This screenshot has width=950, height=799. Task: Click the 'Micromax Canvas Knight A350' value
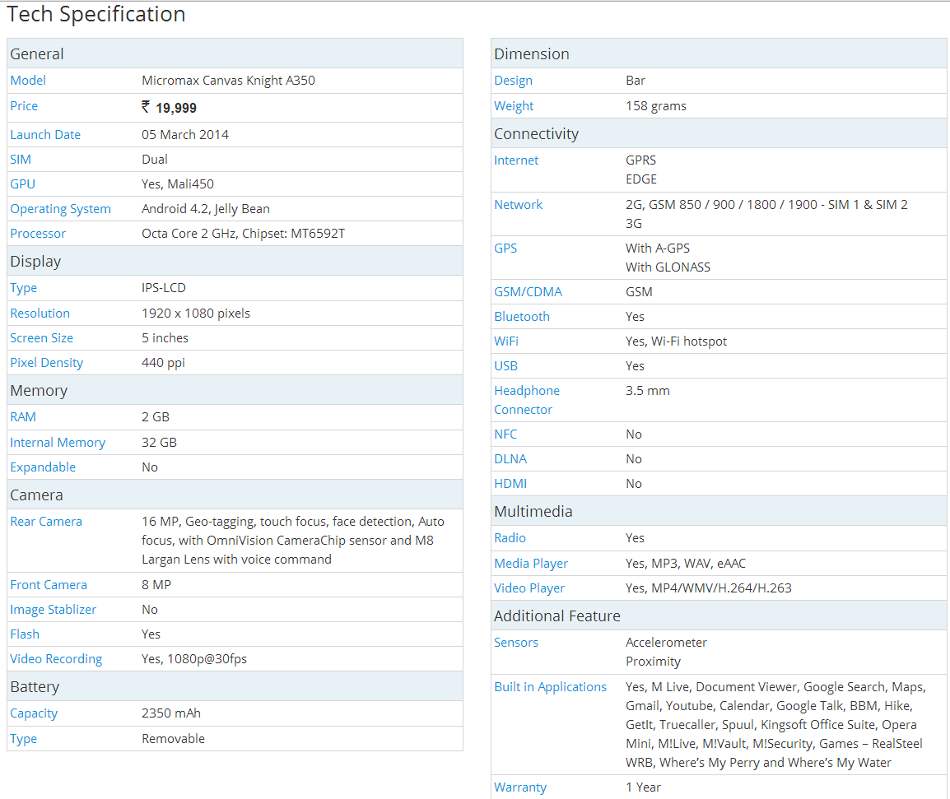tap(228, 81)
